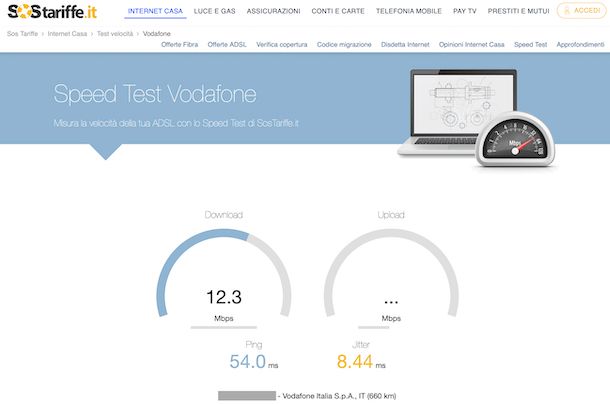Open the Assicurazioni menu

coord(273,11)
